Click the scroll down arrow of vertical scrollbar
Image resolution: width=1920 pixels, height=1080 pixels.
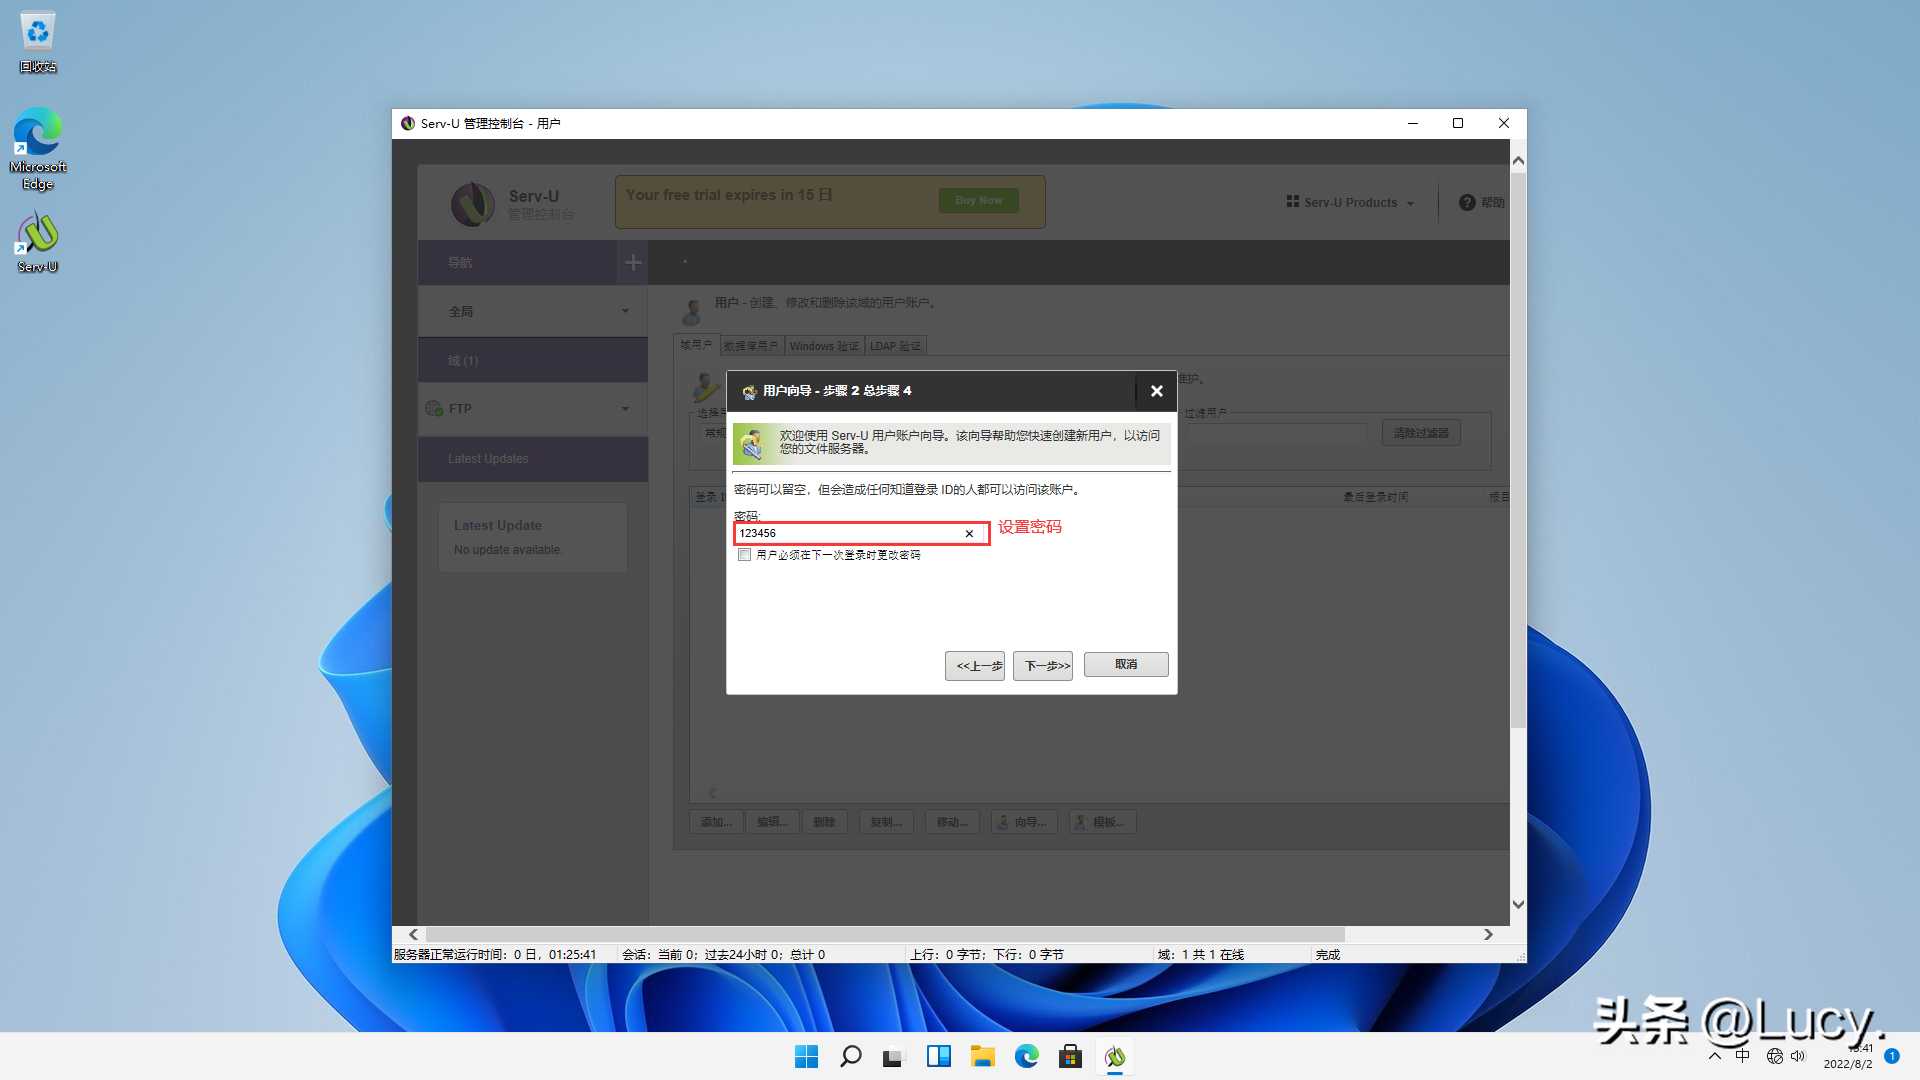1518,905
